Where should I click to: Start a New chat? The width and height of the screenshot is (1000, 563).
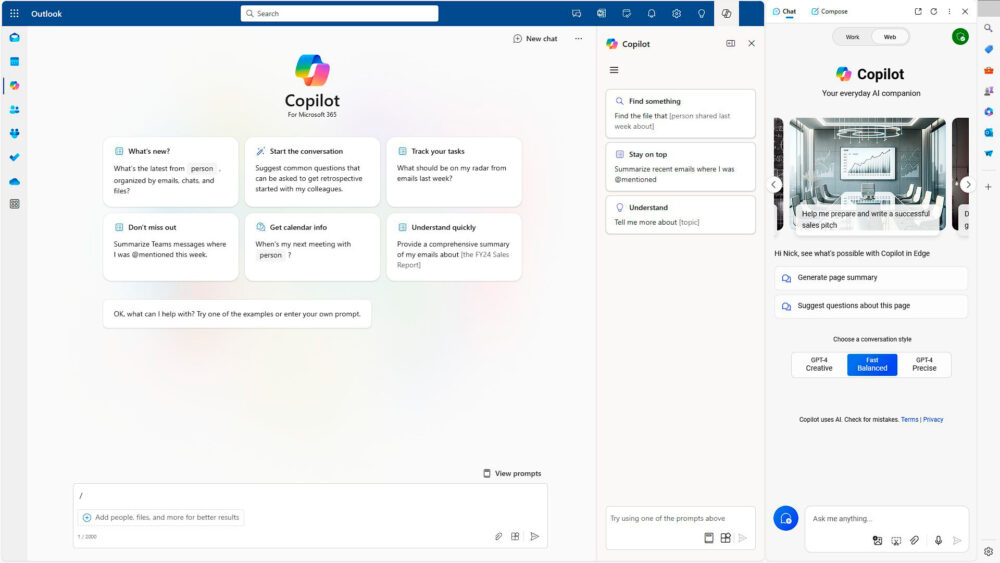pyautogui.click(x=535, y=39)
